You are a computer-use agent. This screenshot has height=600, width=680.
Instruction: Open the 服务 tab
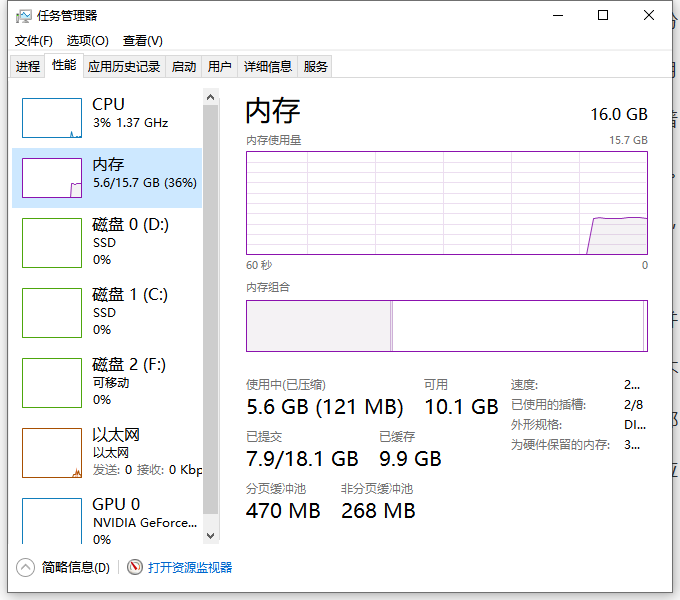316,67
